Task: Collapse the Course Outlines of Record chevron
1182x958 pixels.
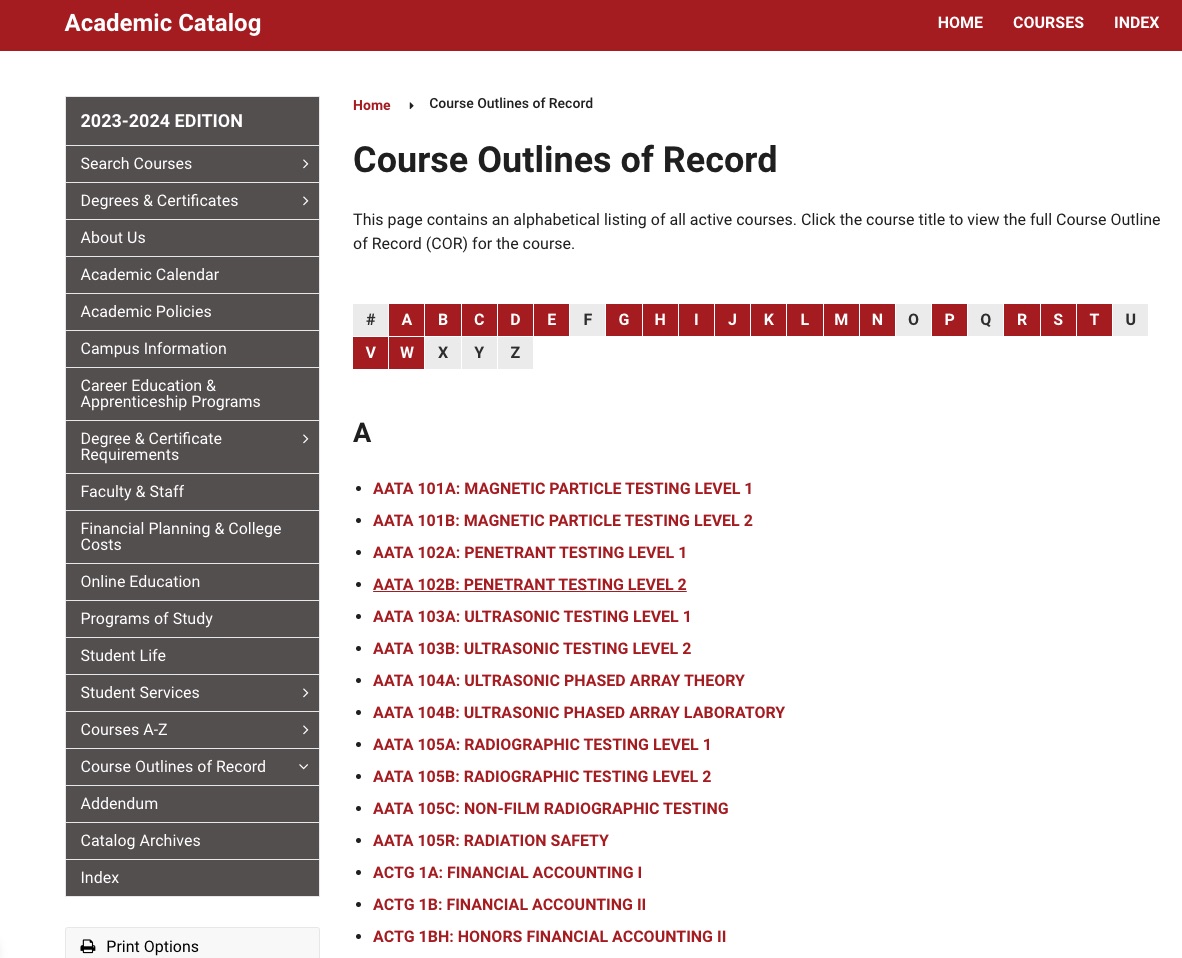Action: (304, 767)
